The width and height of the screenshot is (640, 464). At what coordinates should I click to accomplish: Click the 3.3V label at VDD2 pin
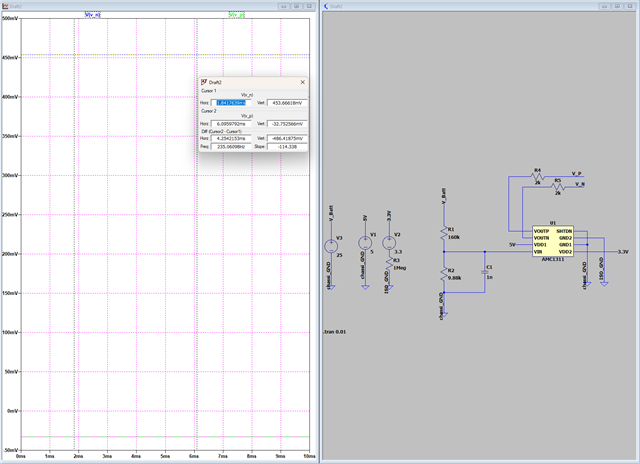click(x=623, y=252)
